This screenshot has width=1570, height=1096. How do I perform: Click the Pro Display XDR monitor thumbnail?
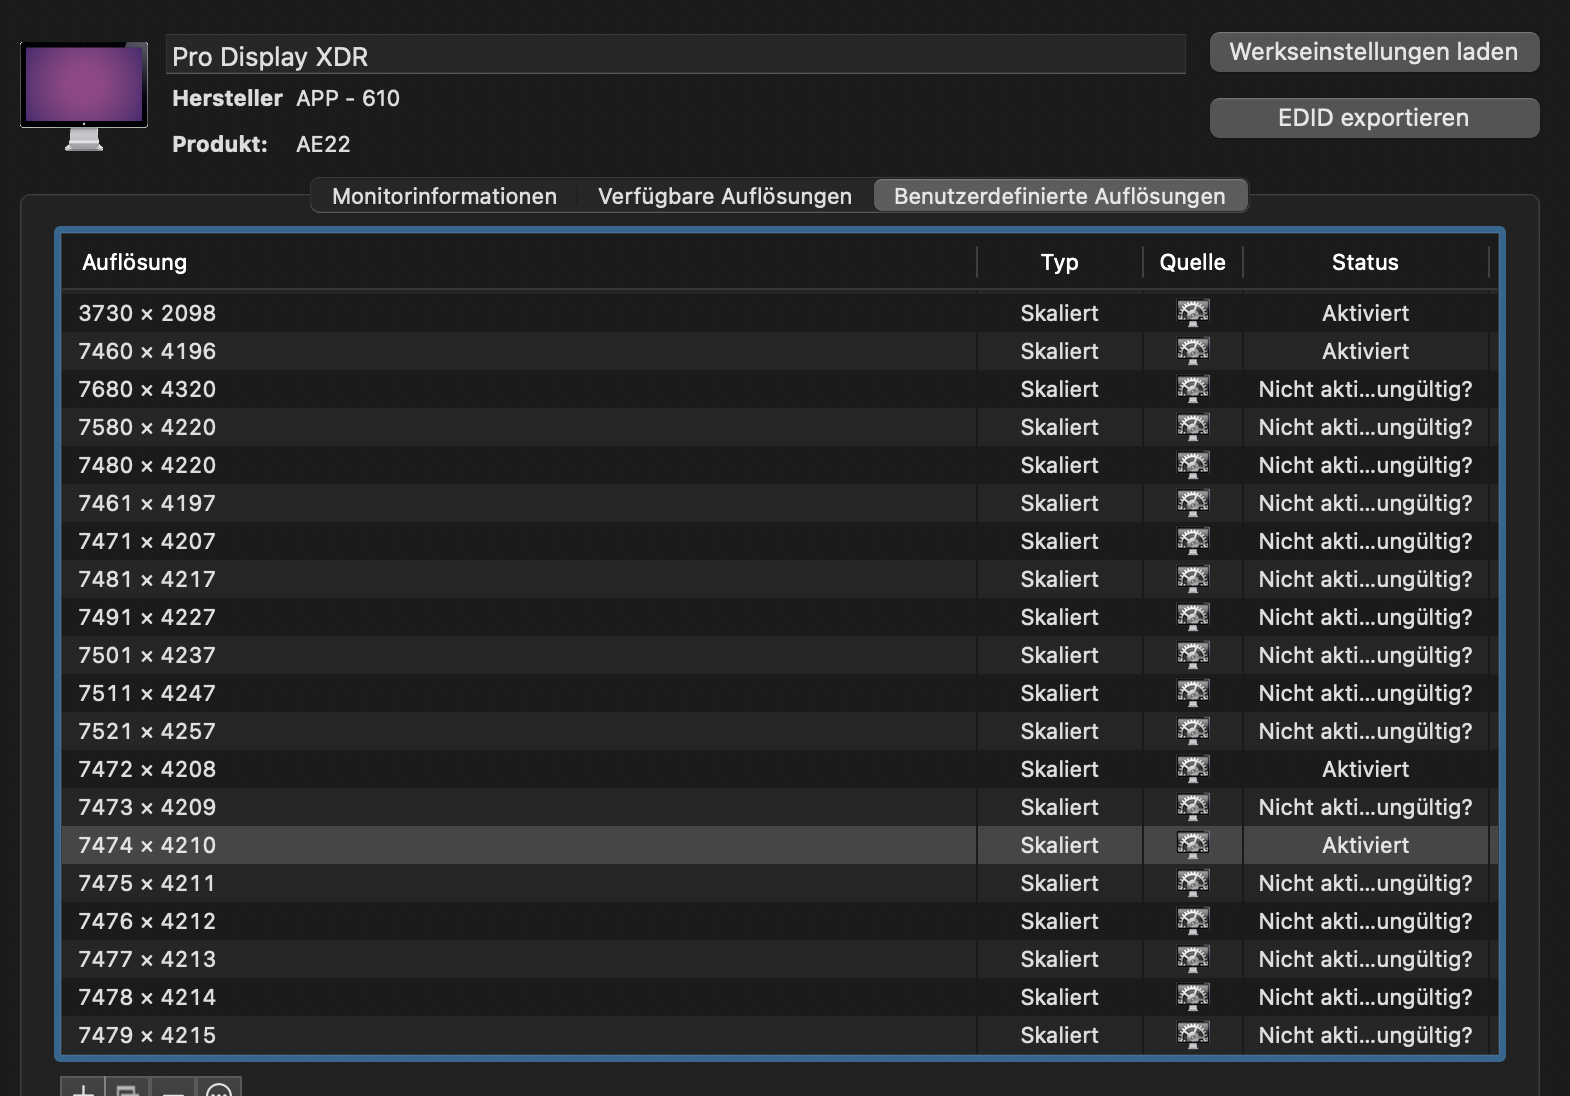(84, 96)
